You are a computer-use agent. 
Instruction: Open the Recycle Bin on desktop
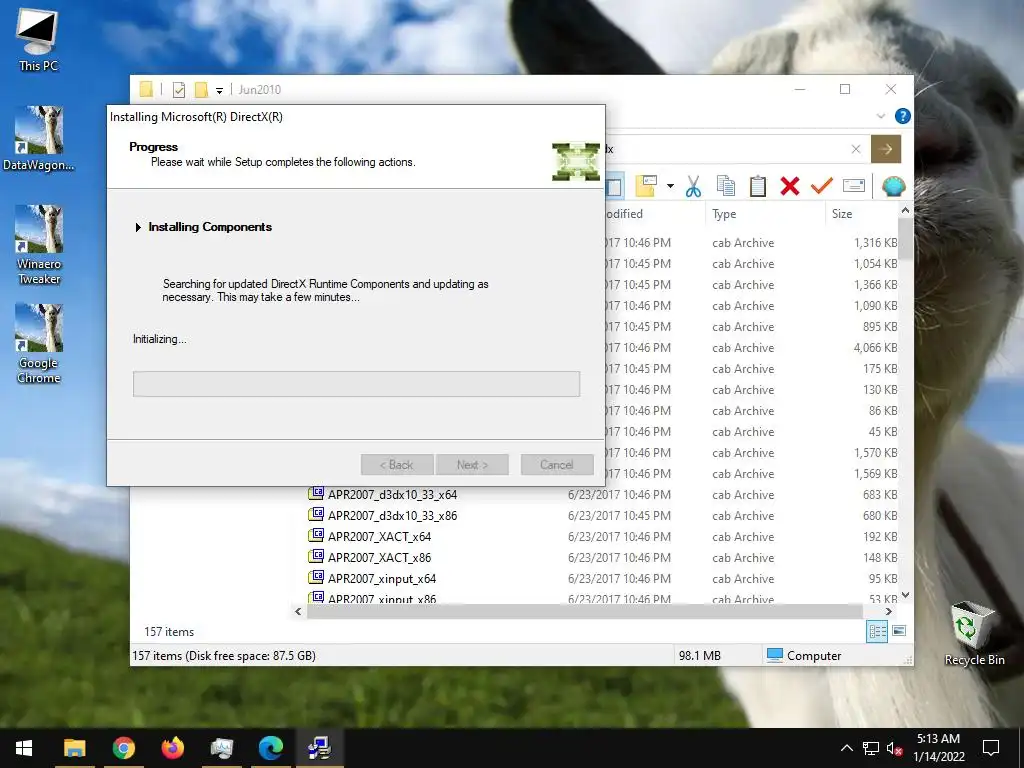coord(974,633)
